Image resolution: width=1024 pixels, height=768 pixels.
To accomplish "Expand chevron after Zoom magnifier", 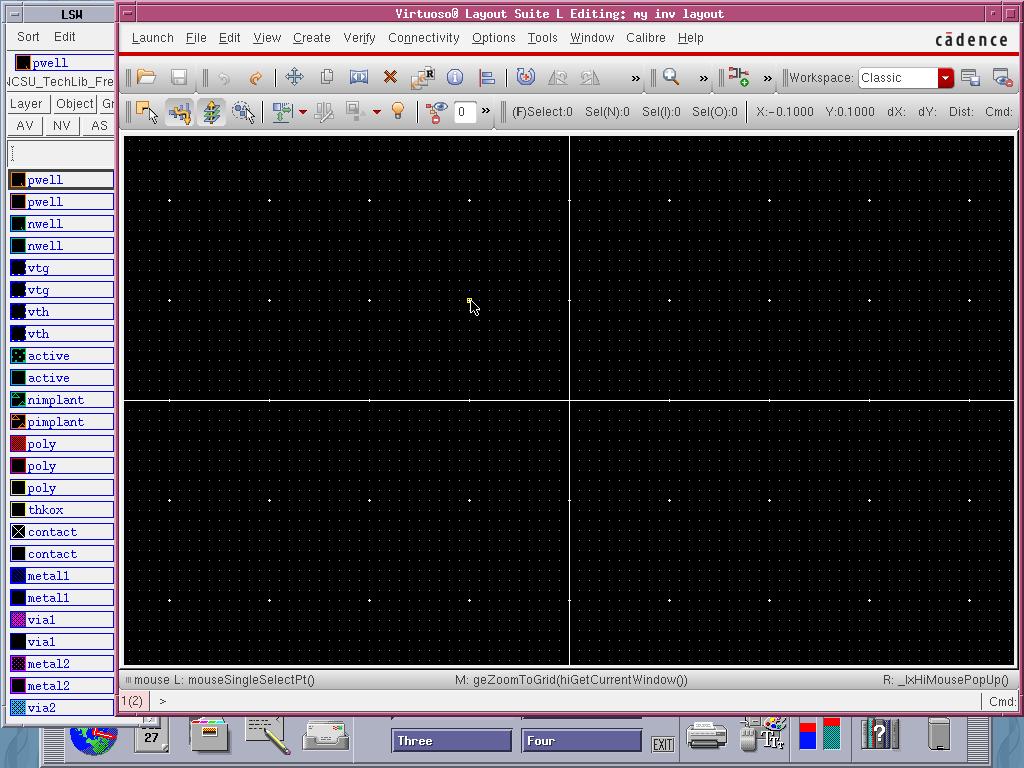I will 703,78.
